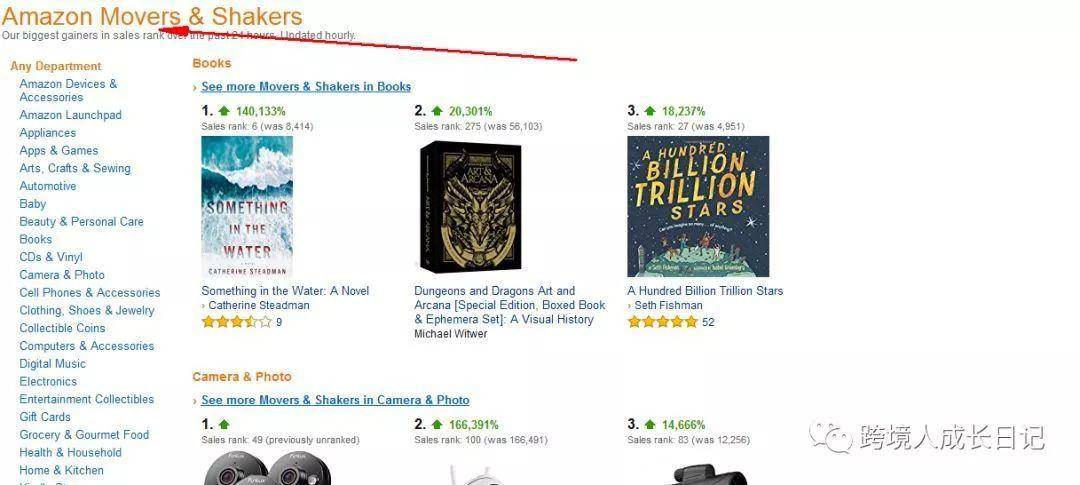The height and width of the screenshot is (485, 1080).
Task: Select Amazon Launchpad department
Action: point(70,115)
